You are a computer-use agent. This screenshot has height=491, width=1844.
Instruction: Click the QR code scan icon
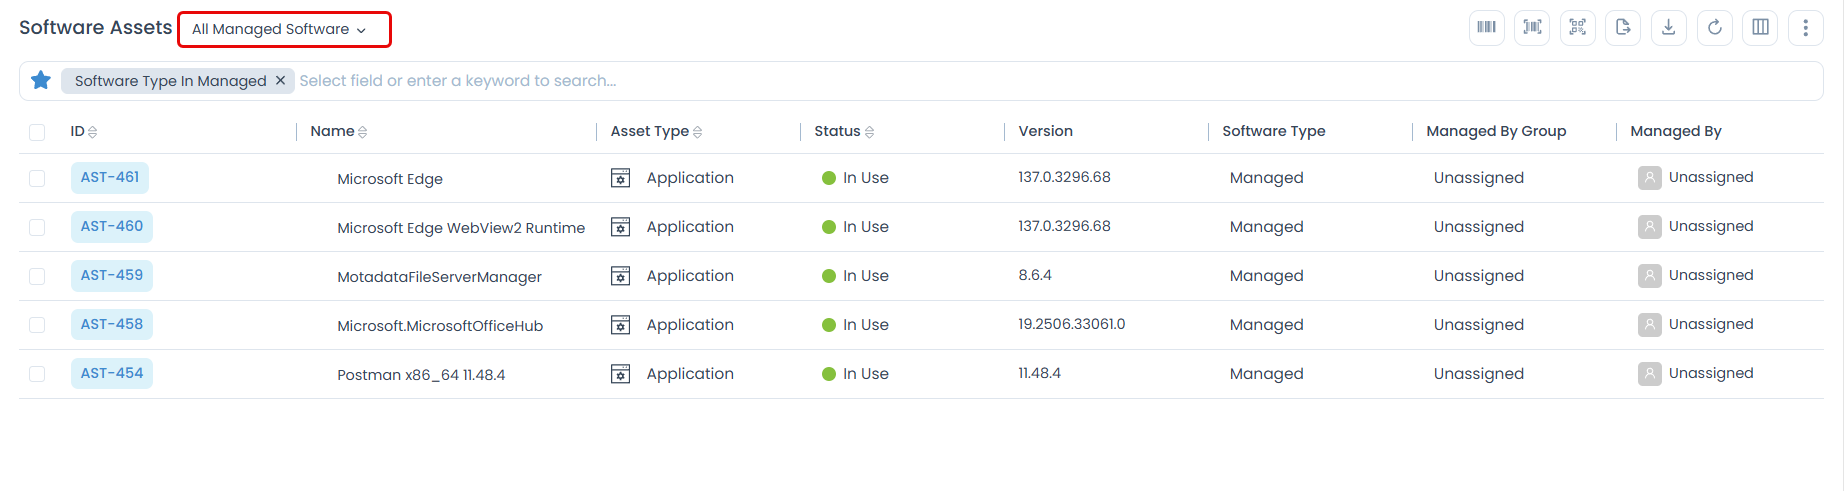tap(1577, 27)
